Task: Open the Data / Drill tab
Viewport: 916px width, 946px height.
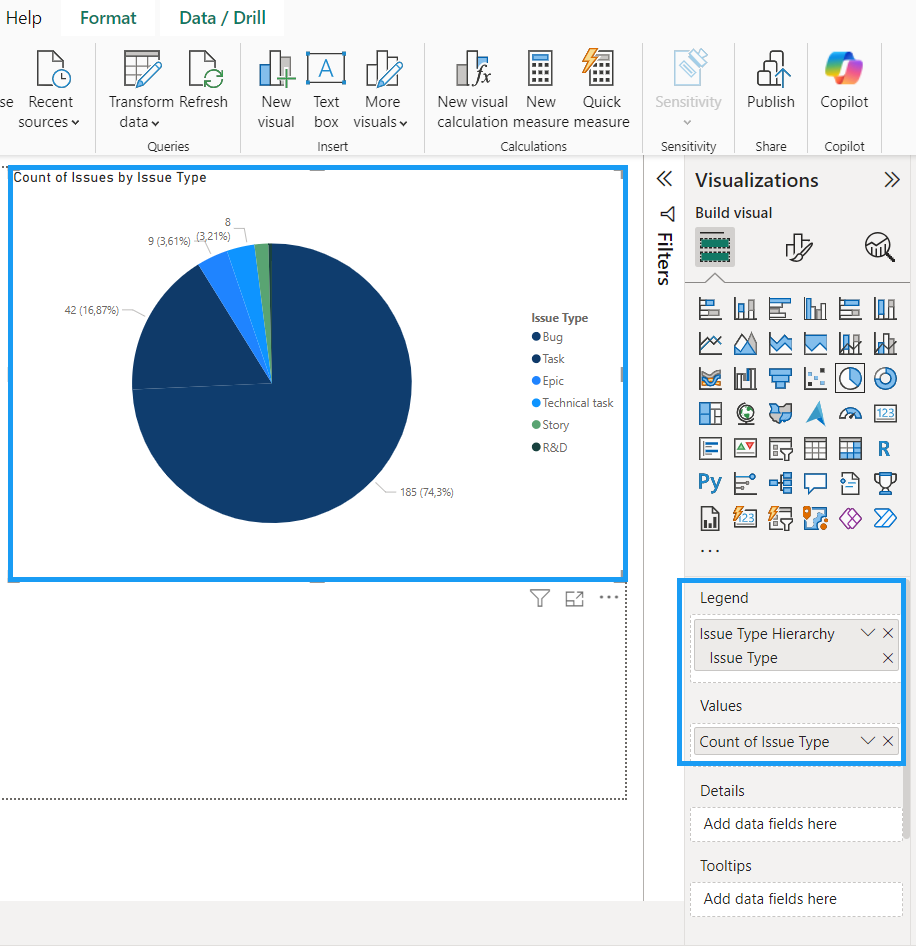Action: [220, 18]
